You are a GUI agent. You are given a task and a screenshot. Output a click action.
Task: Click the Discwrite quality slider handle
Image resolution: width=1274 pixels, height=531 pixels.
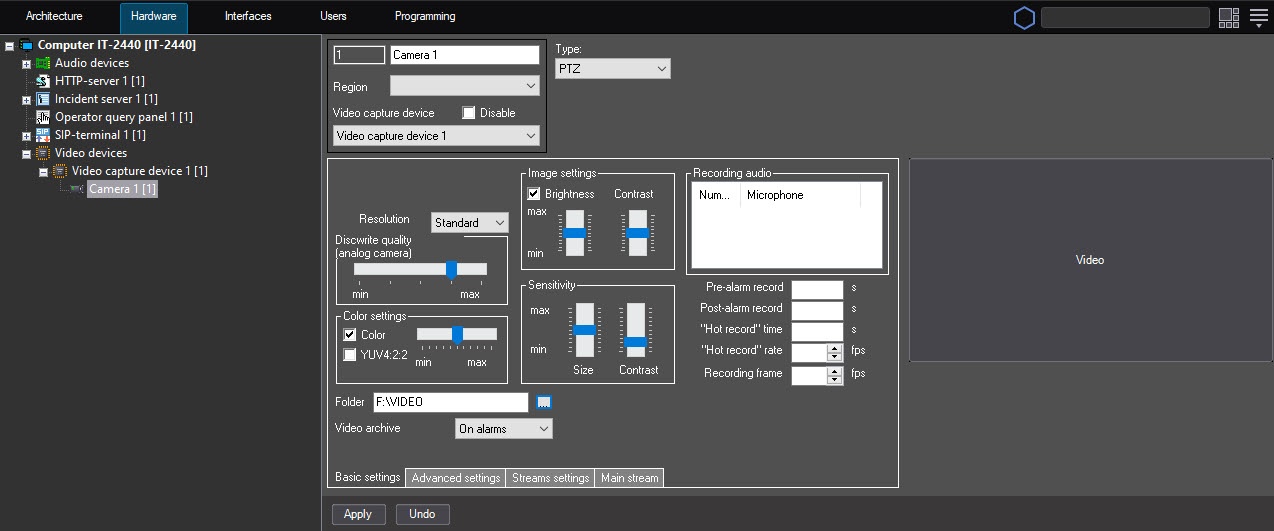451,269
